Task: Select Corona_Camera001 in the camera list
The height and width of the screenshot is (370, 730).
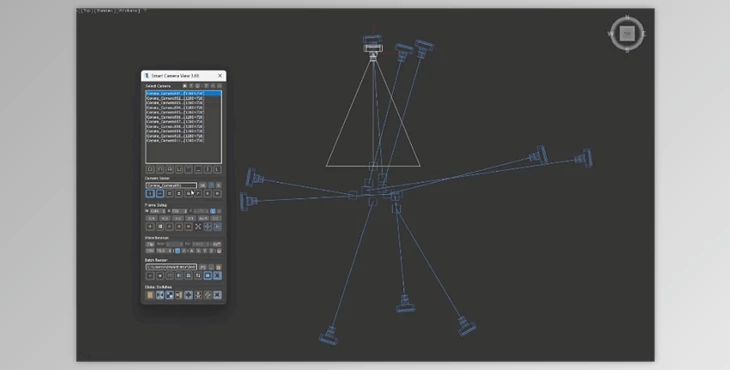Action: pyautogui.click(x=183, y=94)
